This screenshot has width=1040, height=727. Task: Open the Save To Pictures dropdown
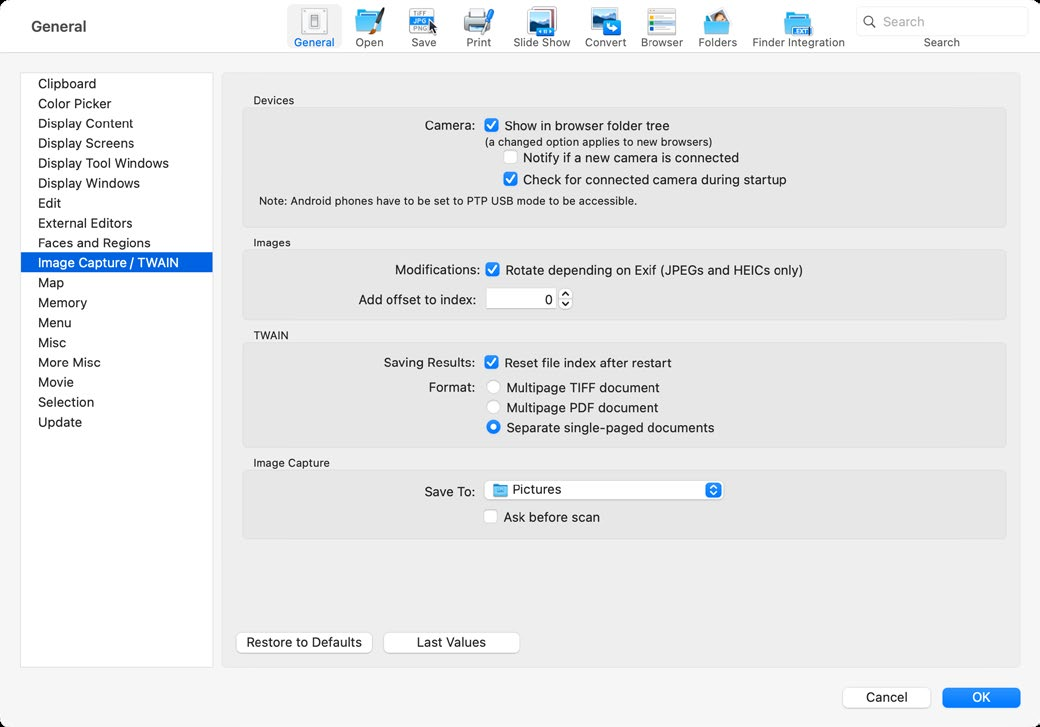coord(604,490)
